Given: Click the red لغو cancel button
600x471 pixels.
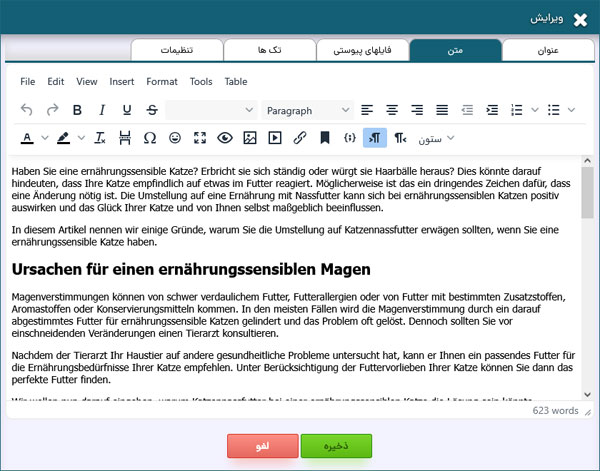Looking at the screenshot, I should point(262,446).
